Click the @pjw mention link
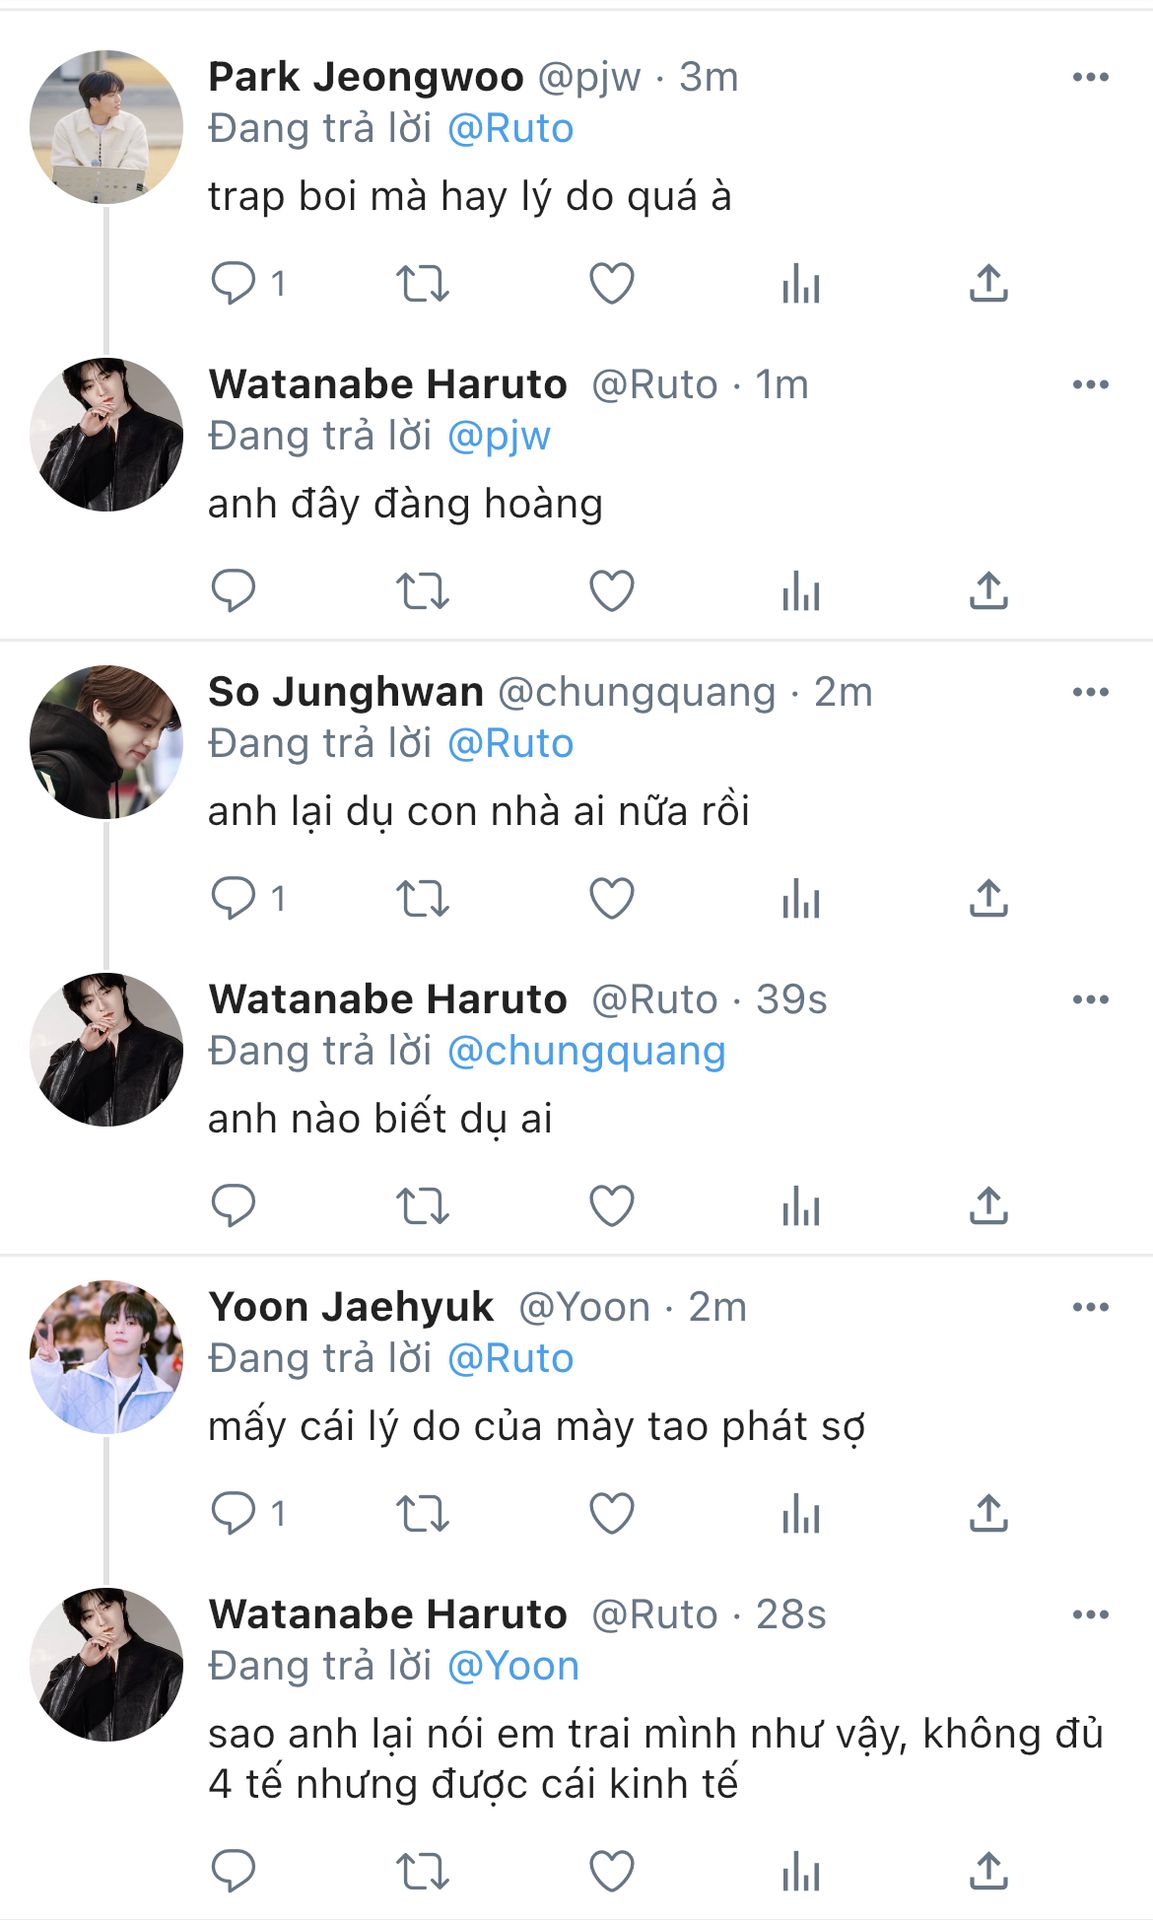The image size is (1153, 1920). [x=499, y=436]
